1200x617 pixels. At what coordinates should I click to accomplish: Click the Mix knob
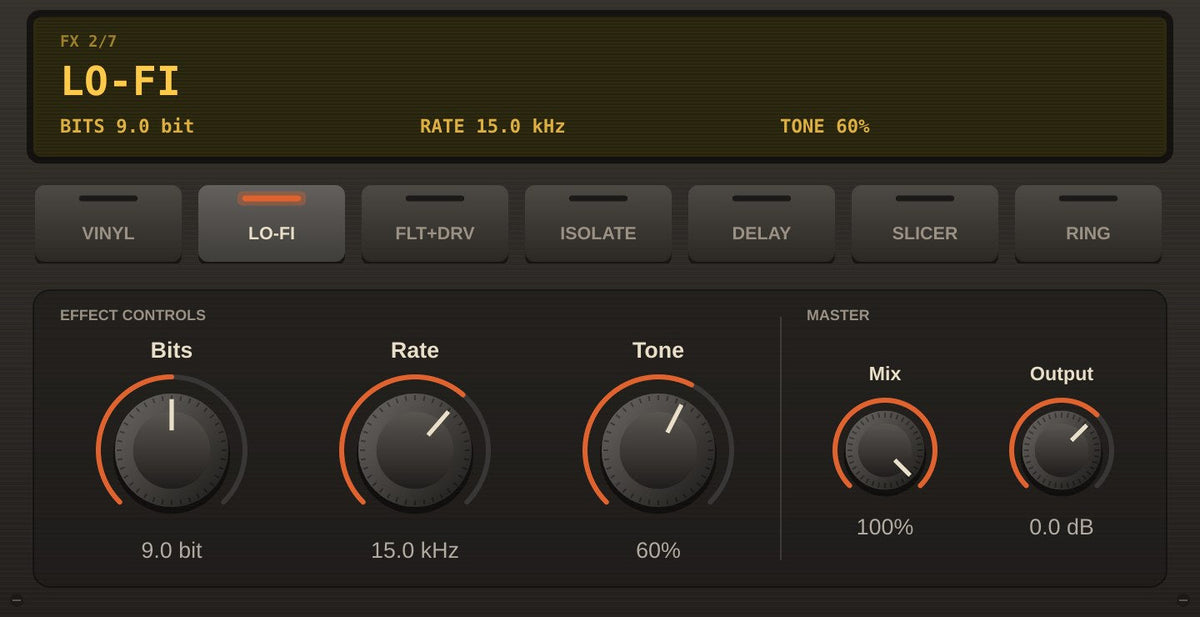tap(885, 449)
